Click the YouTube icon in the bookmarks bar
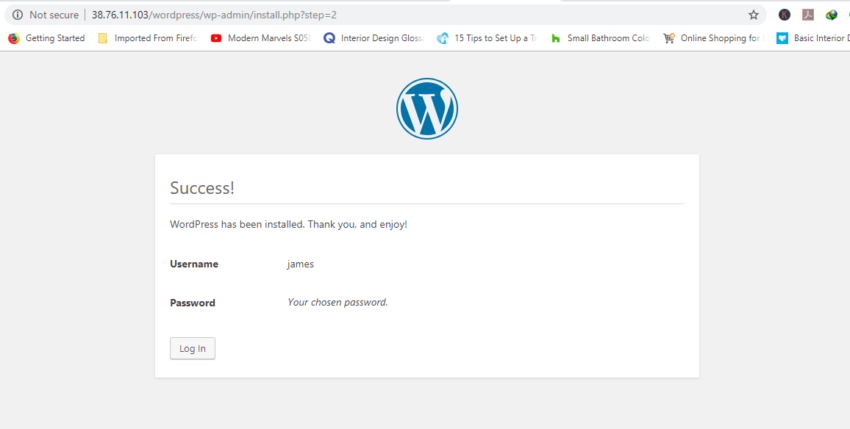850x429 pixels. click(216, 38)
